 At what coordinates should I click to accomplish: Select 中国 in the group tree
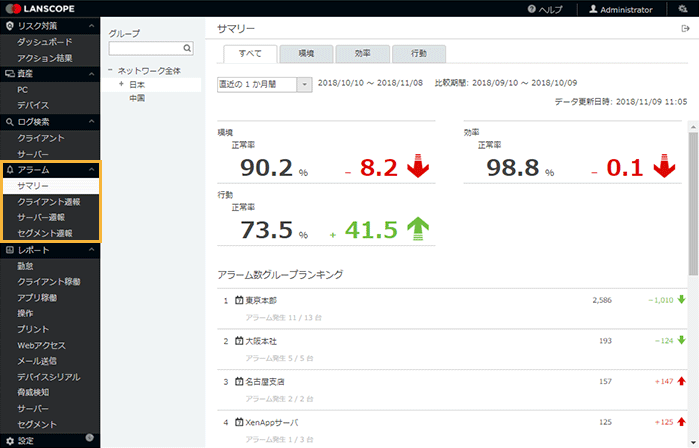(137, 99)
